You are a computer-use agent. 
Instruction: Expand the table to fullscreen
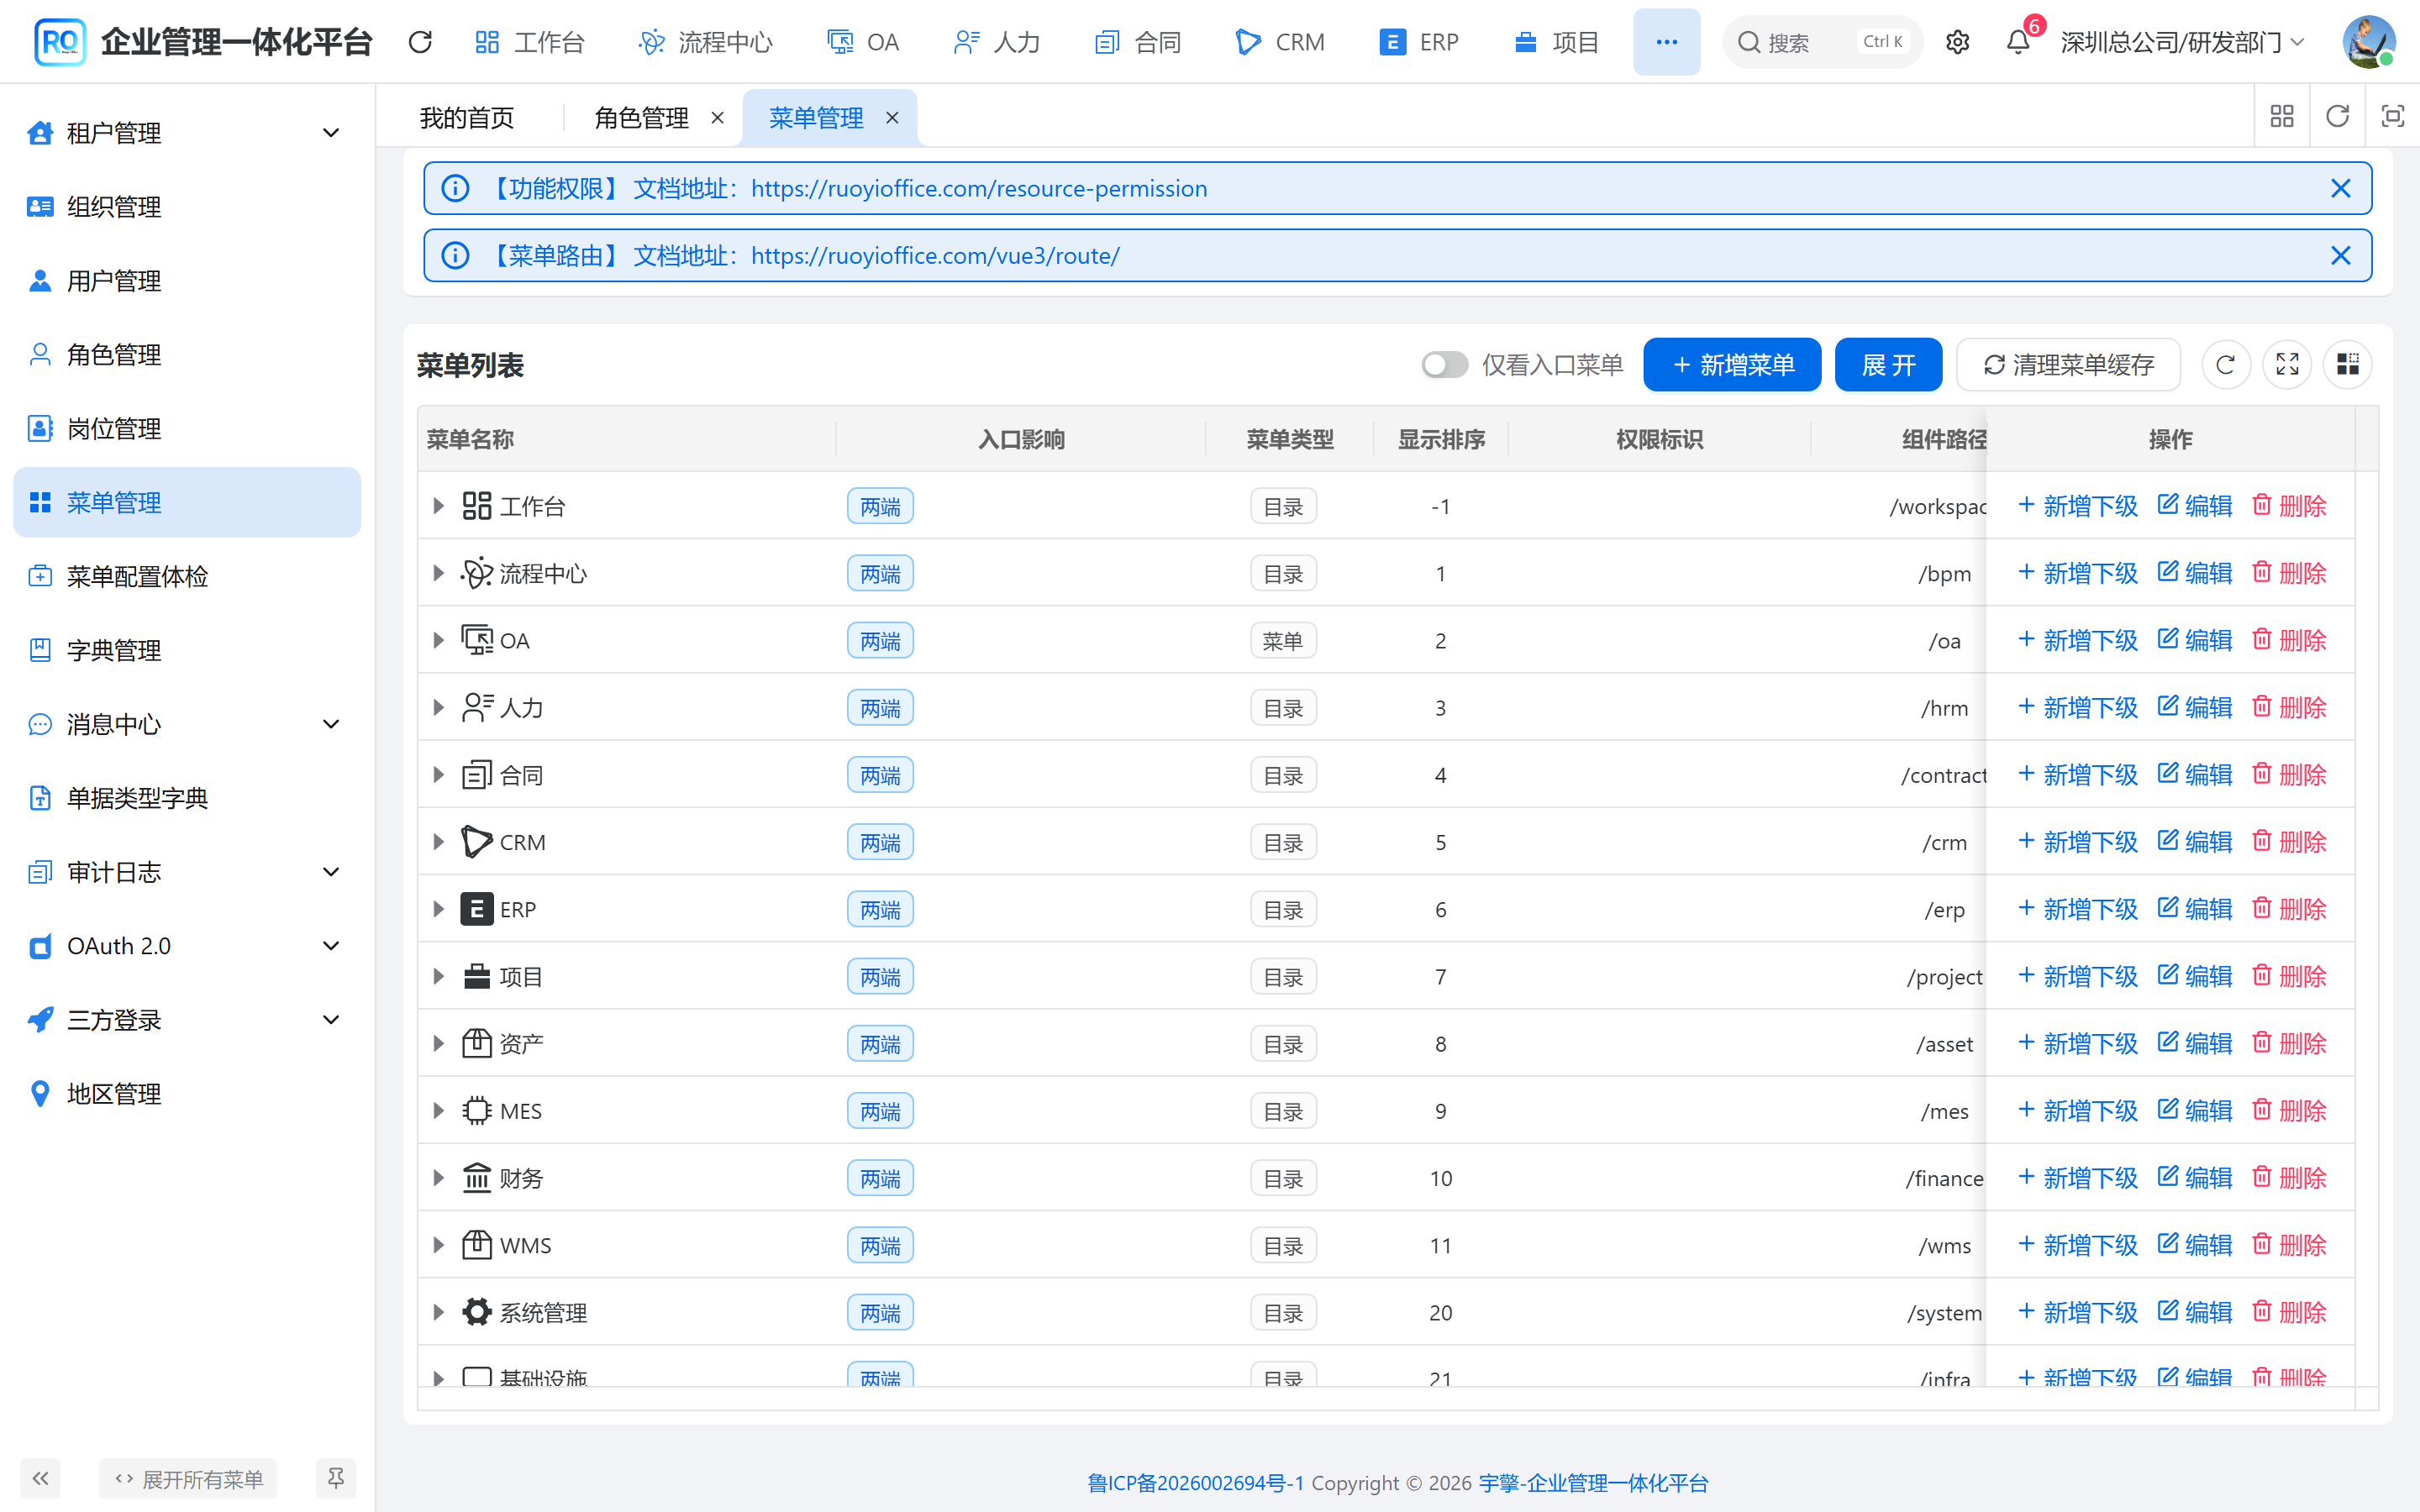click(x=2287, y=365)
